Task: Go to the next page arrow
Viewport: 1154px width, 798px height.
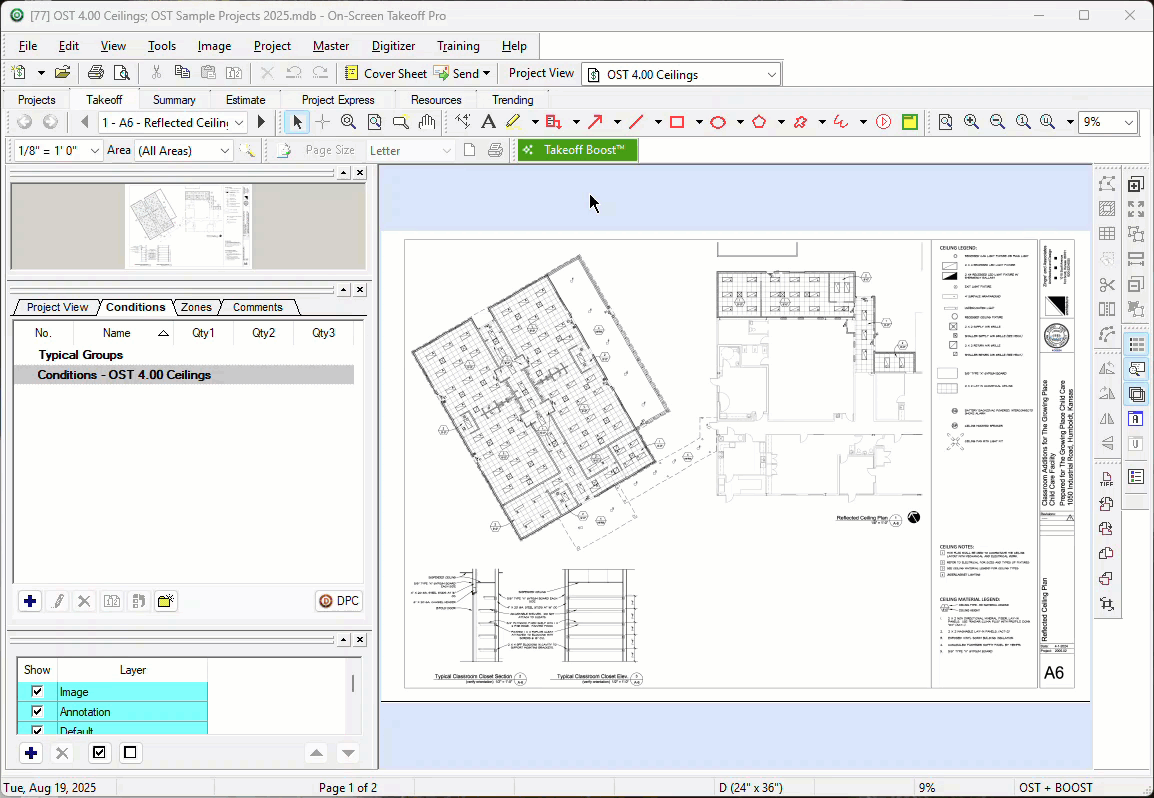Action: [262, 122]
